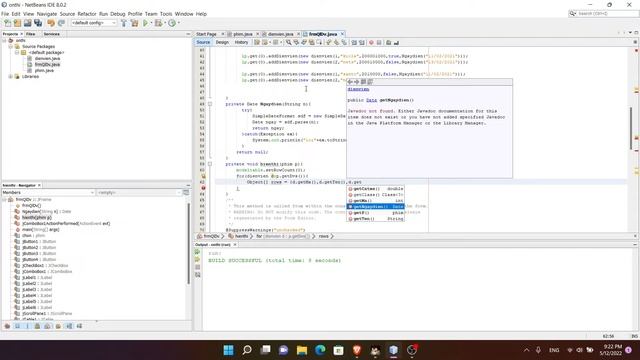Collapse the frmQlDv root in Navigator
Screen dimensions: 640x360
(4, 200)
